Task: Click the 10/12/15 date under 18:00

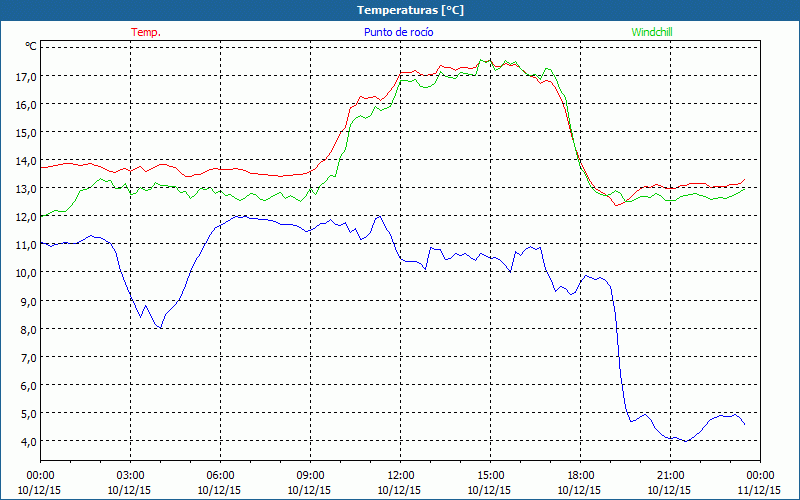Action: click(x=580, y=490)
